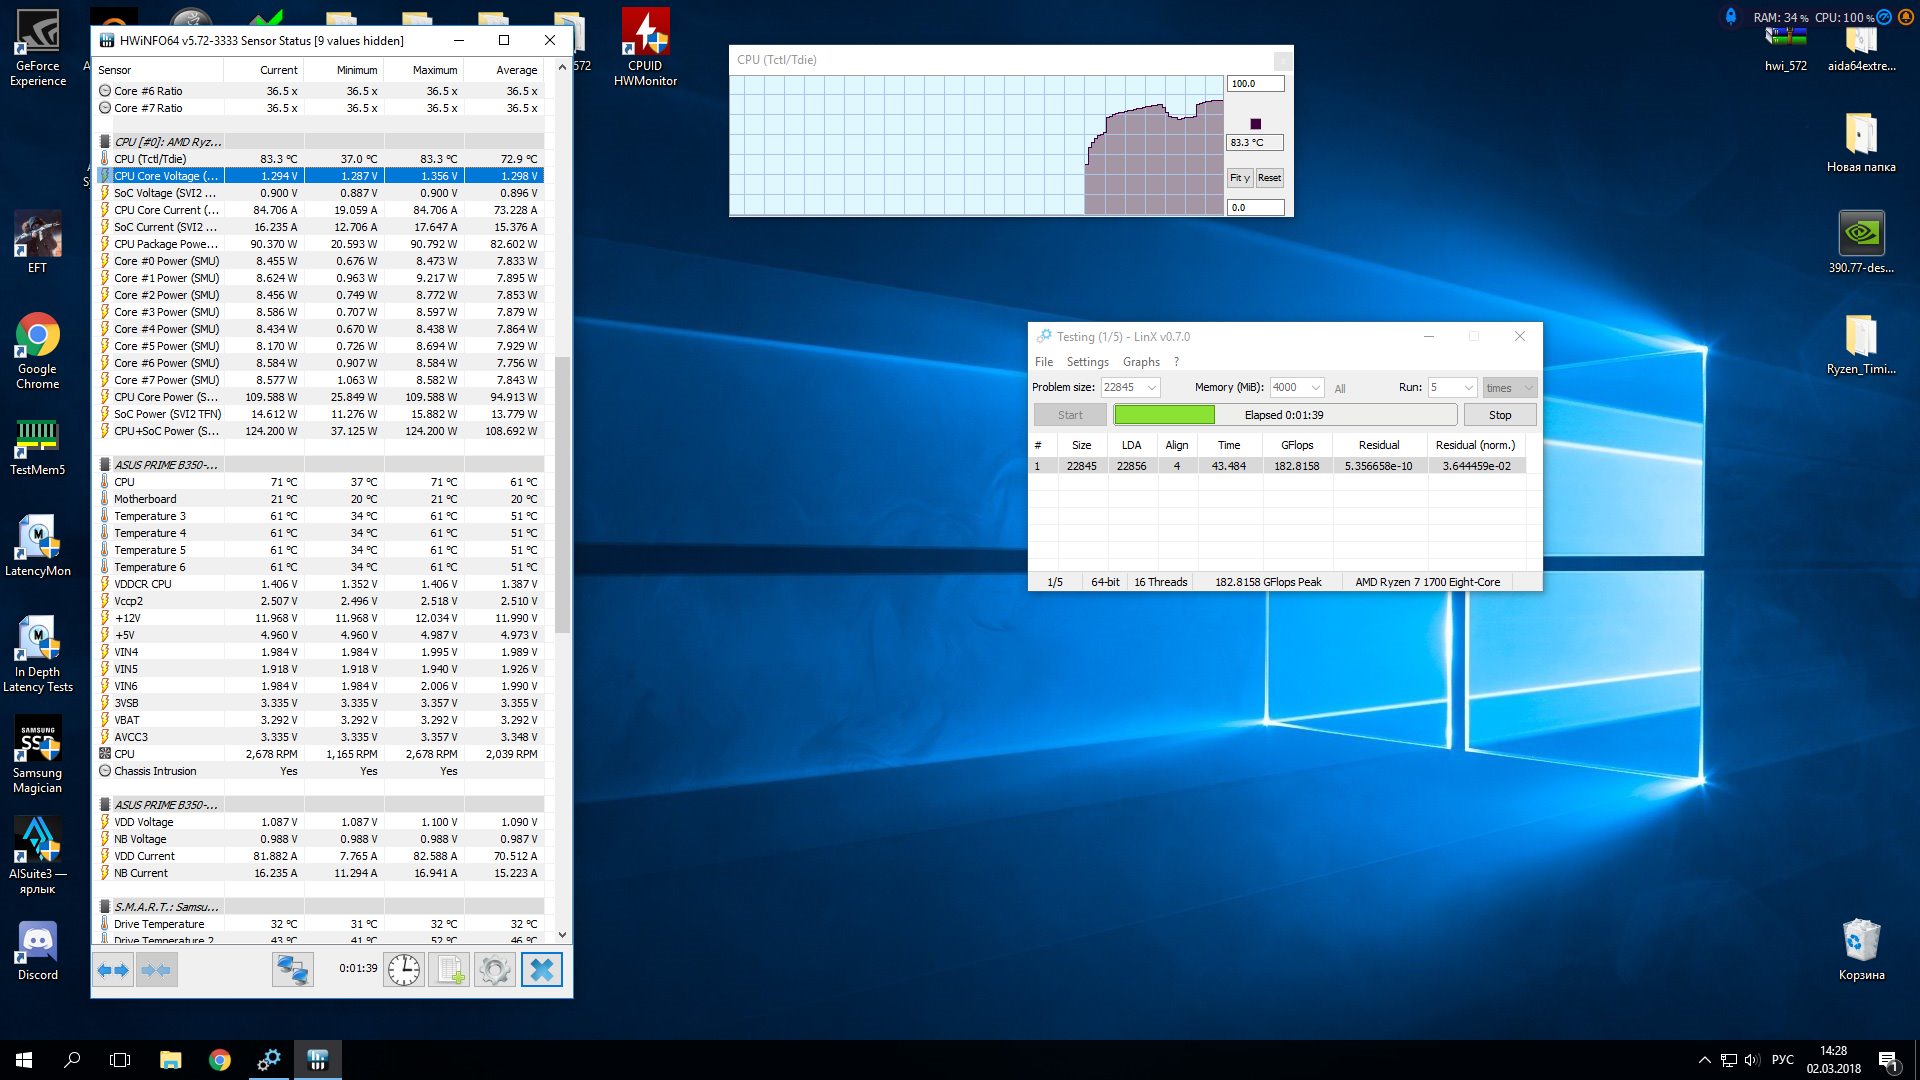Click Fit y on the CPU graph
The height and width of the screenshot is (1080, 1920).
point(1239,178)
